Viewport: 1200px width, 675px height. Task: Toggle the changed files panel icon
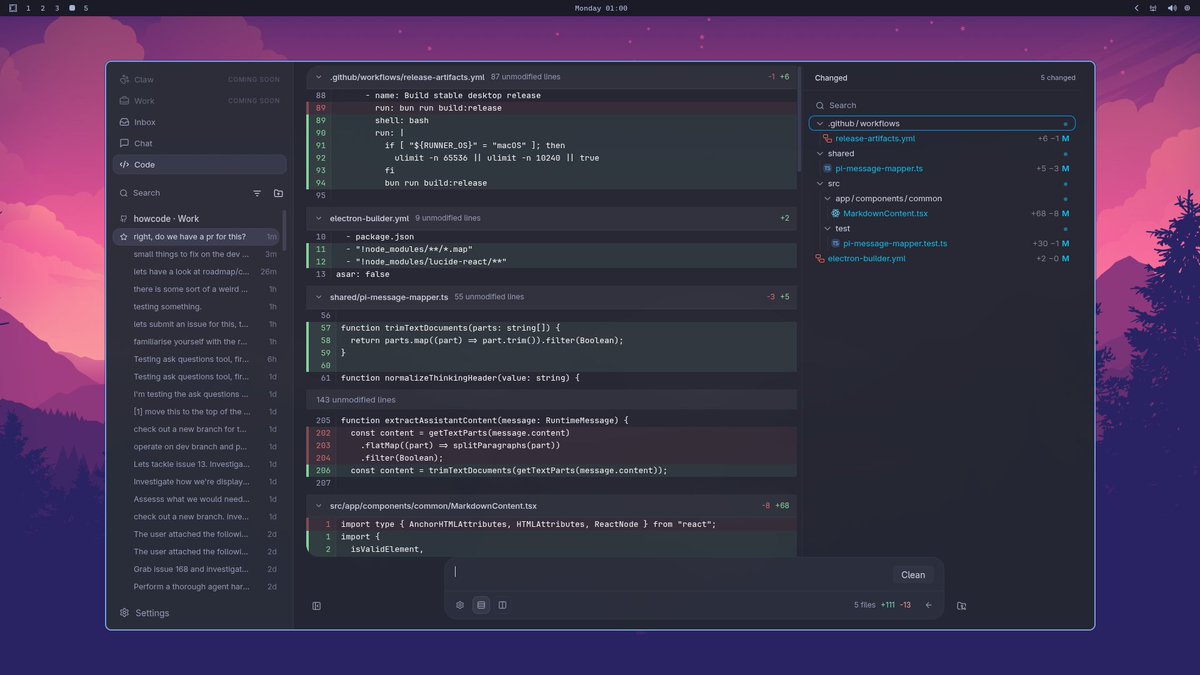click(962, 606)
